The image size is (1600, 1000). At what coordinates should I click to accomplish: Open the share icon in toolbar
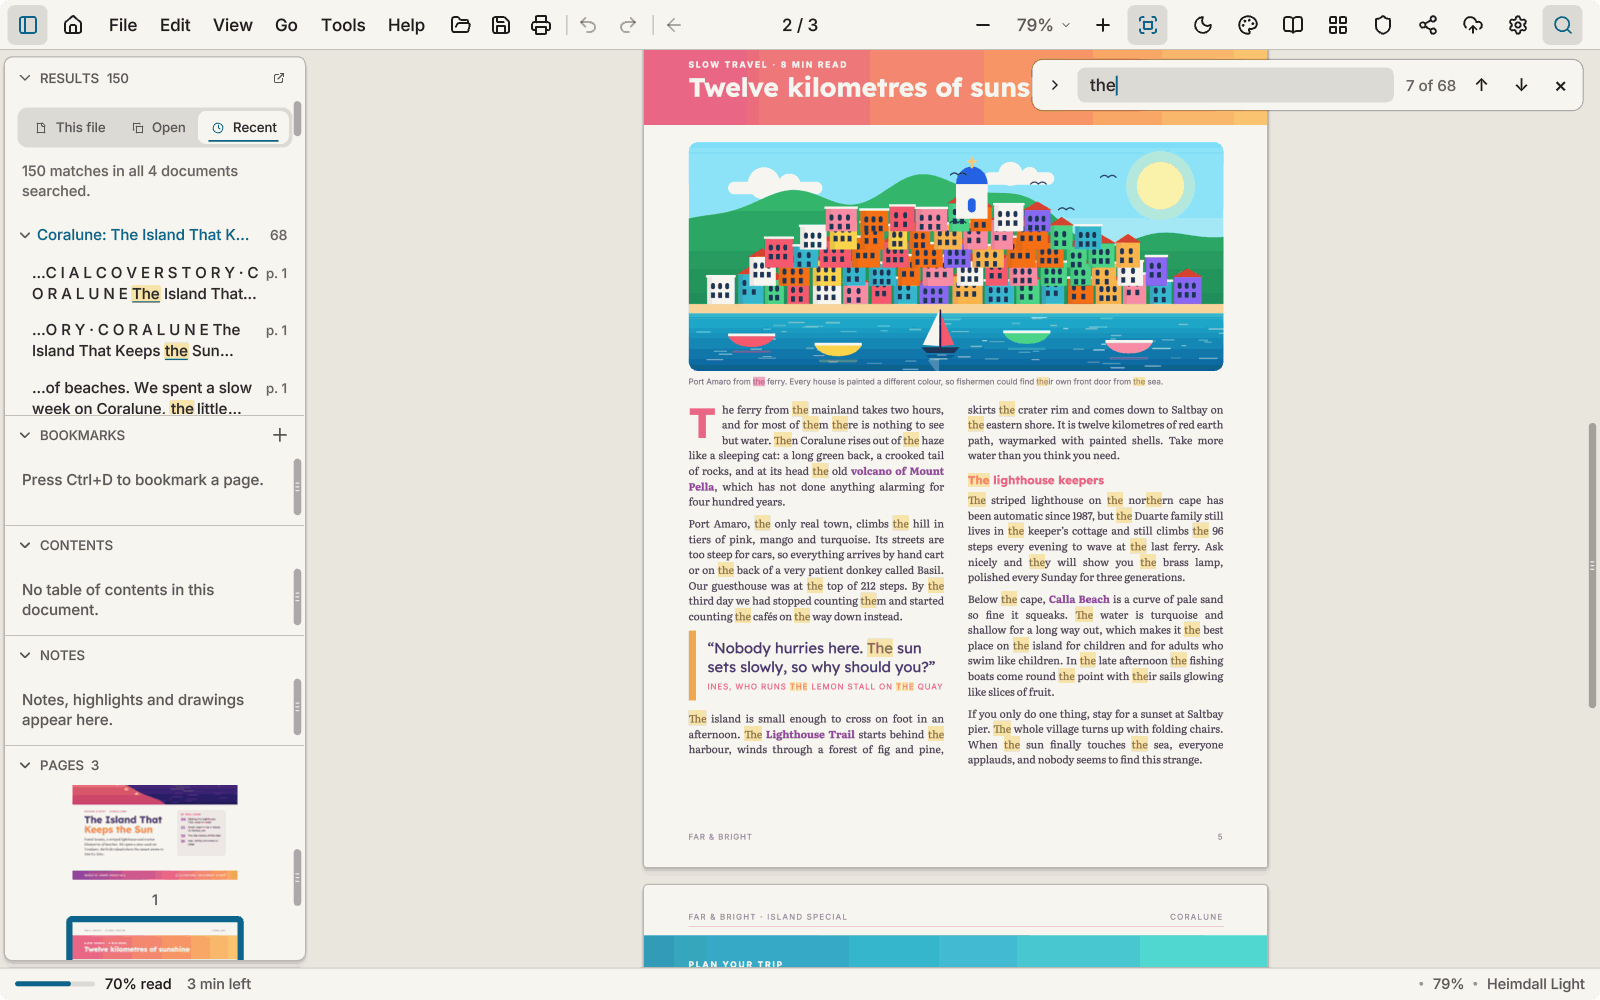[x=1428, y=25]
